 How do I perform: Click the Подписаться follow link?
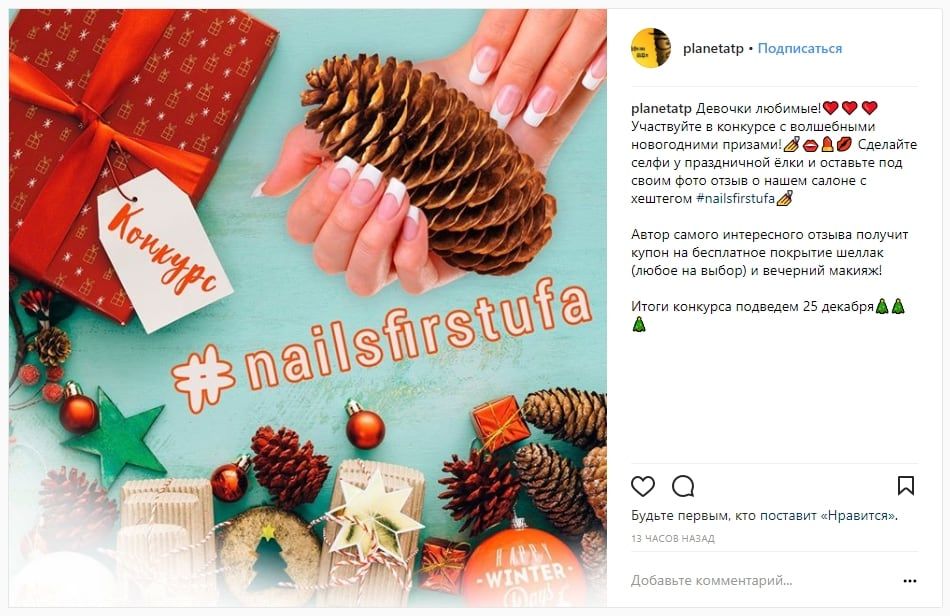tap(800, 48)
